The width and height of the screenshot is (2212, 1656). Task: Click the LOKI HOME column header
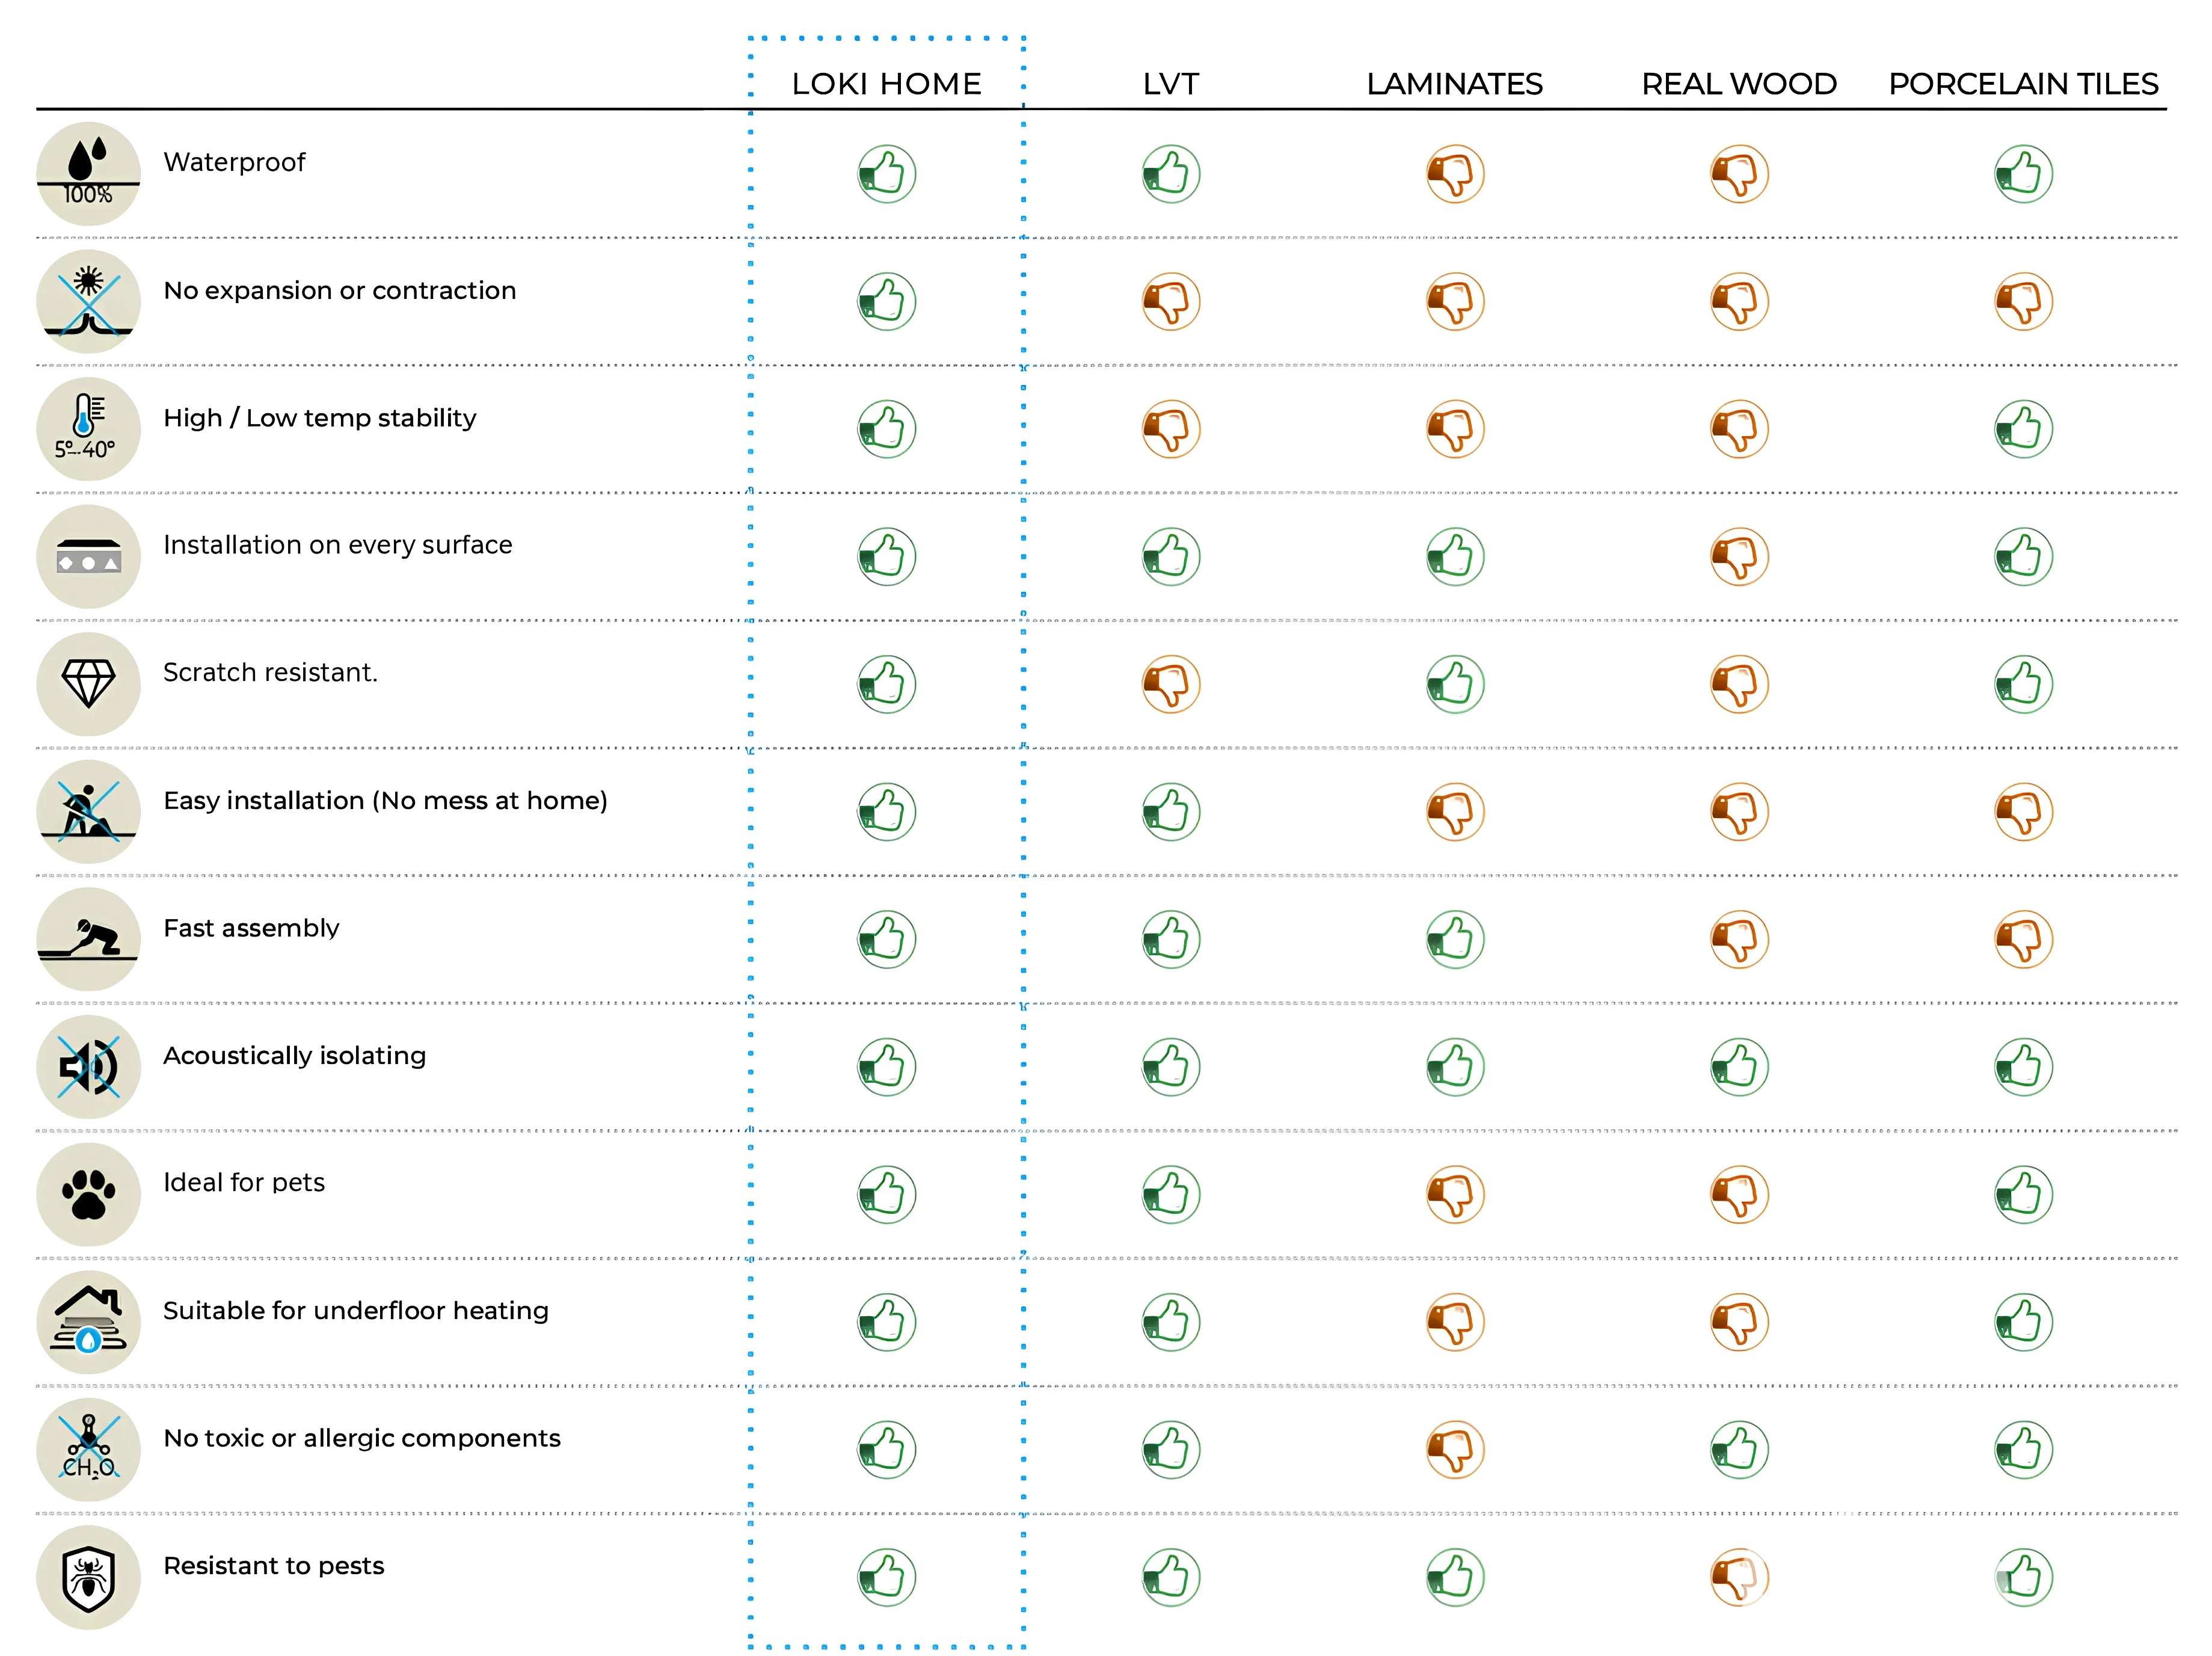tap(886, 84)
